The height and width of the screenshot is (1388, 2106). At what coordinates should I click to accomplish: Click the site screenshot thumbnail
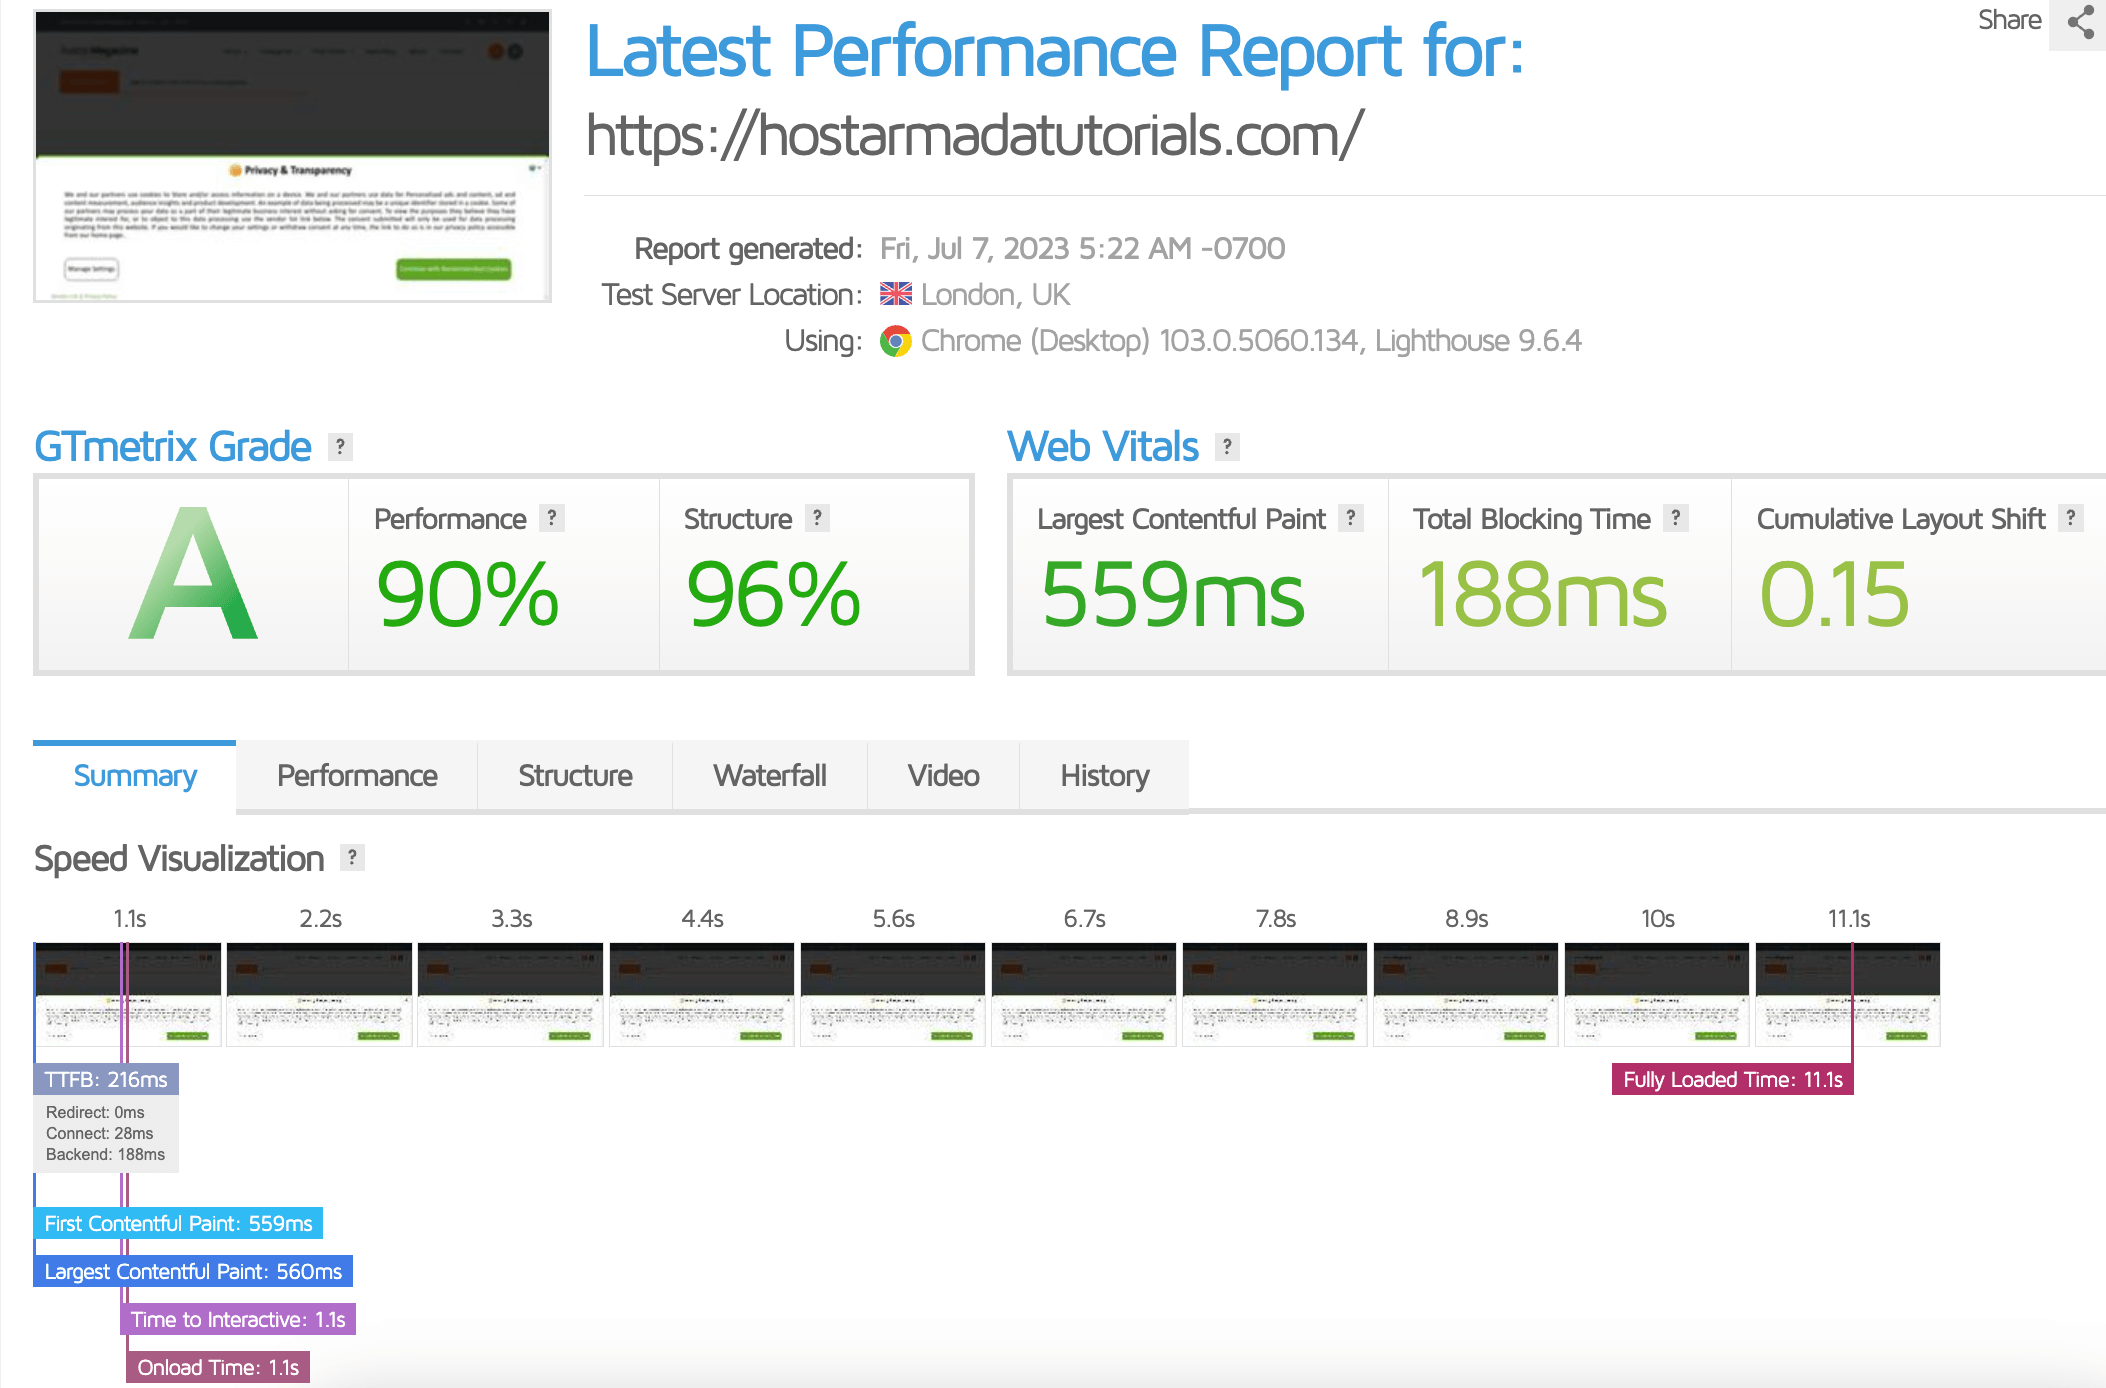[x=292, y=156]
